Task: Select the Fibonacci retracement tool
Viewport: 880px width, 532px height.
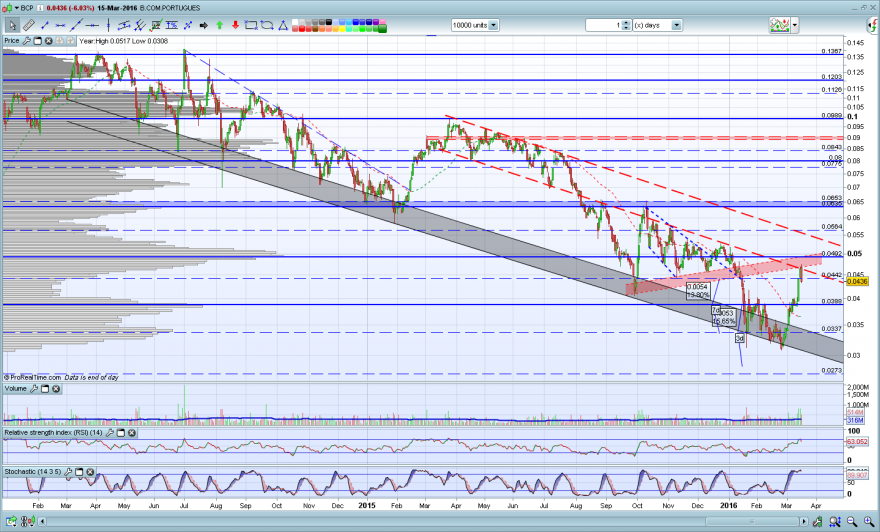Action: [x=157, y=25]
